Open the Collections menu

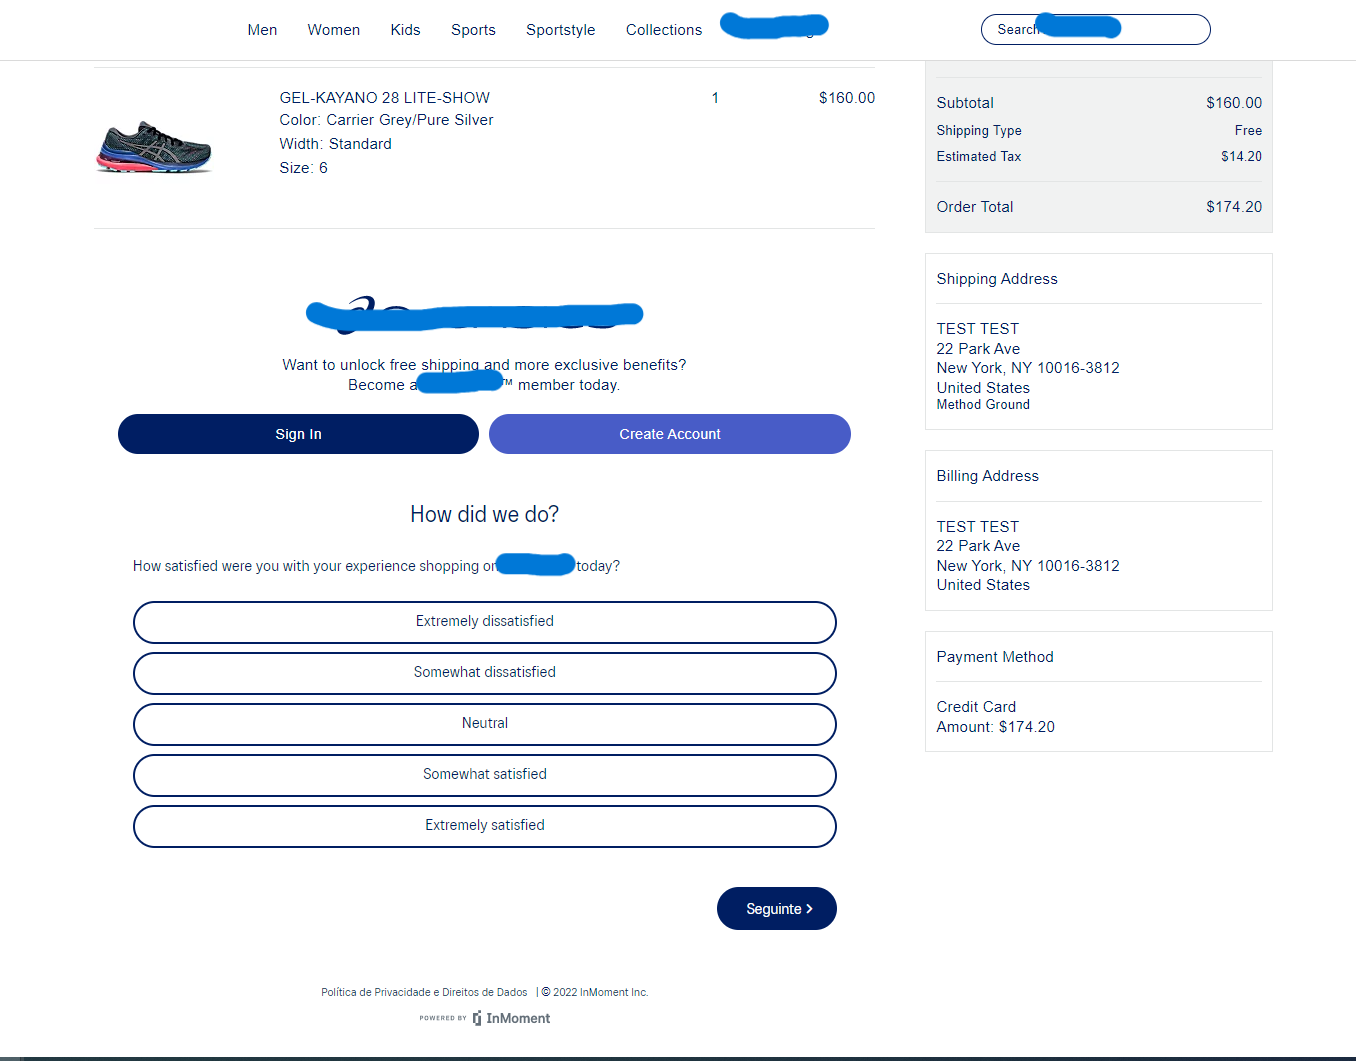[663, 29]
